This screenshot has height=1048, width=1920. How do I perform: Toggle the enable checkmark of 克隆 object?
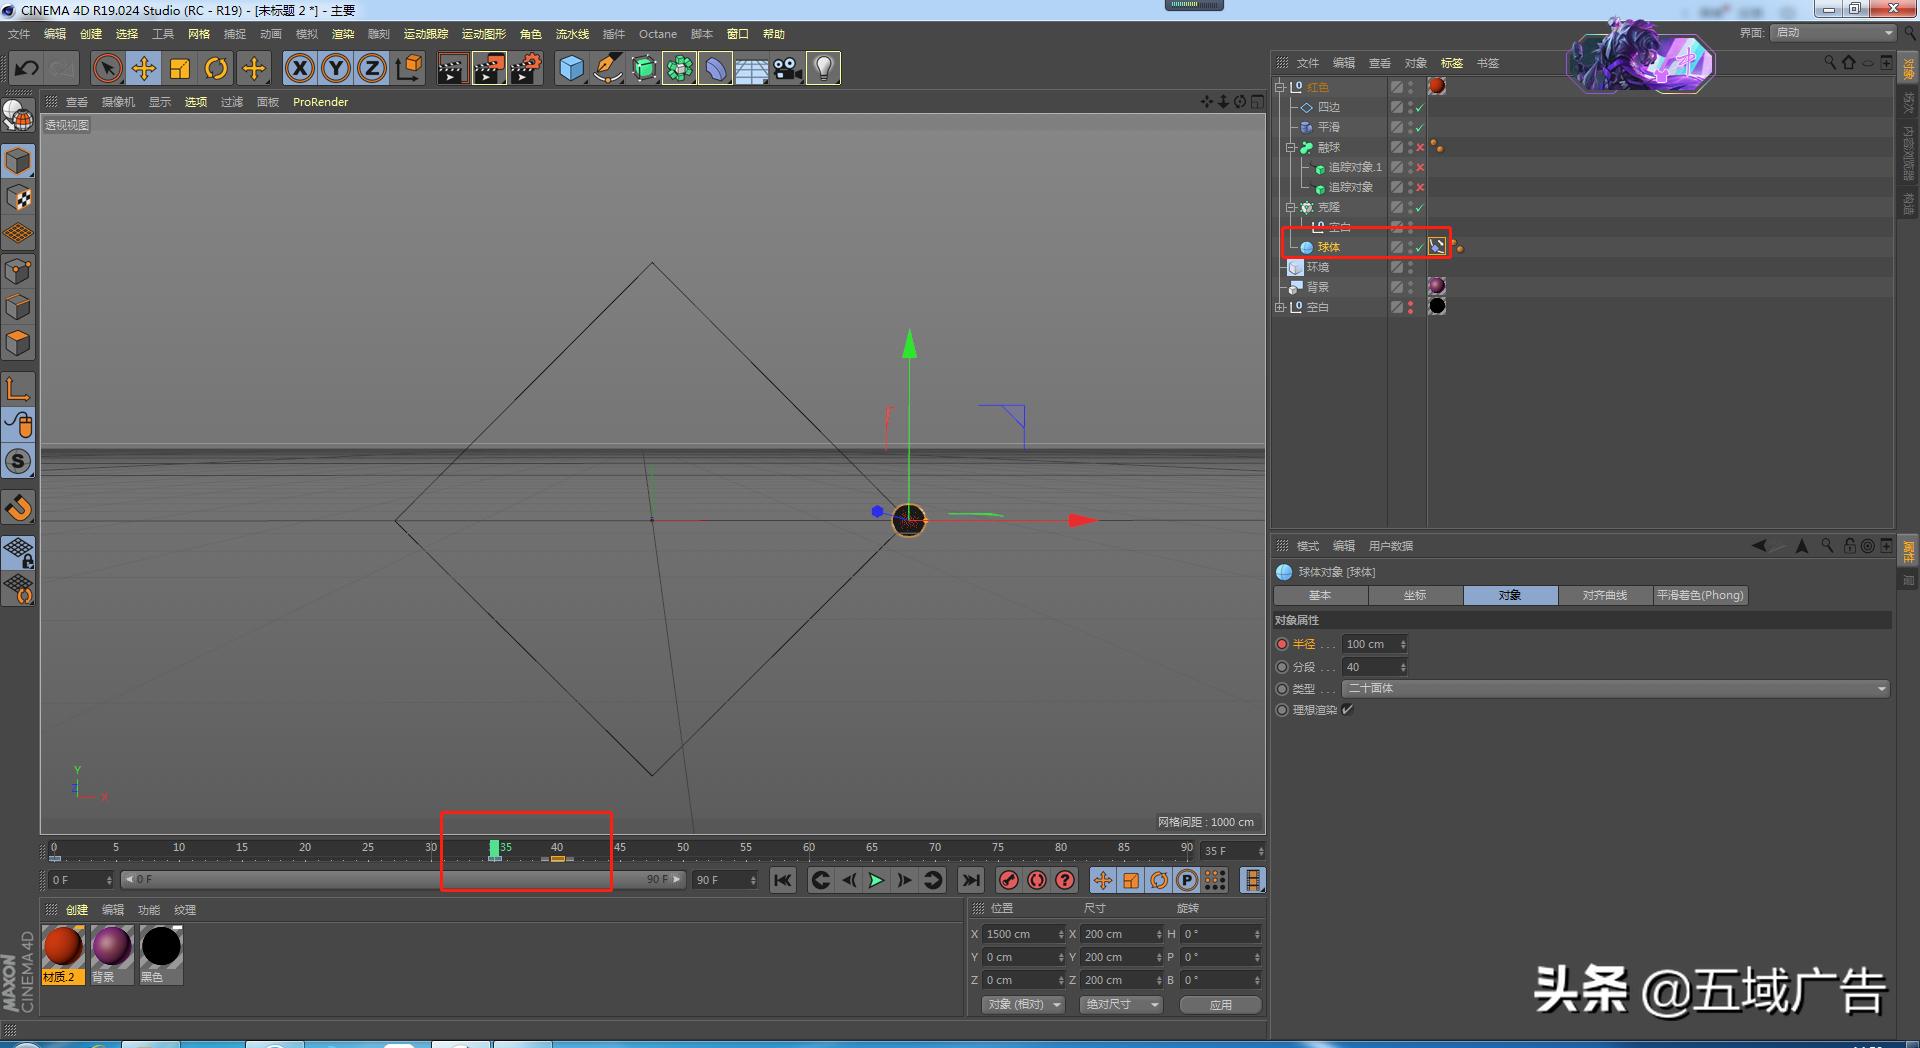click(x=1419, y=208)
